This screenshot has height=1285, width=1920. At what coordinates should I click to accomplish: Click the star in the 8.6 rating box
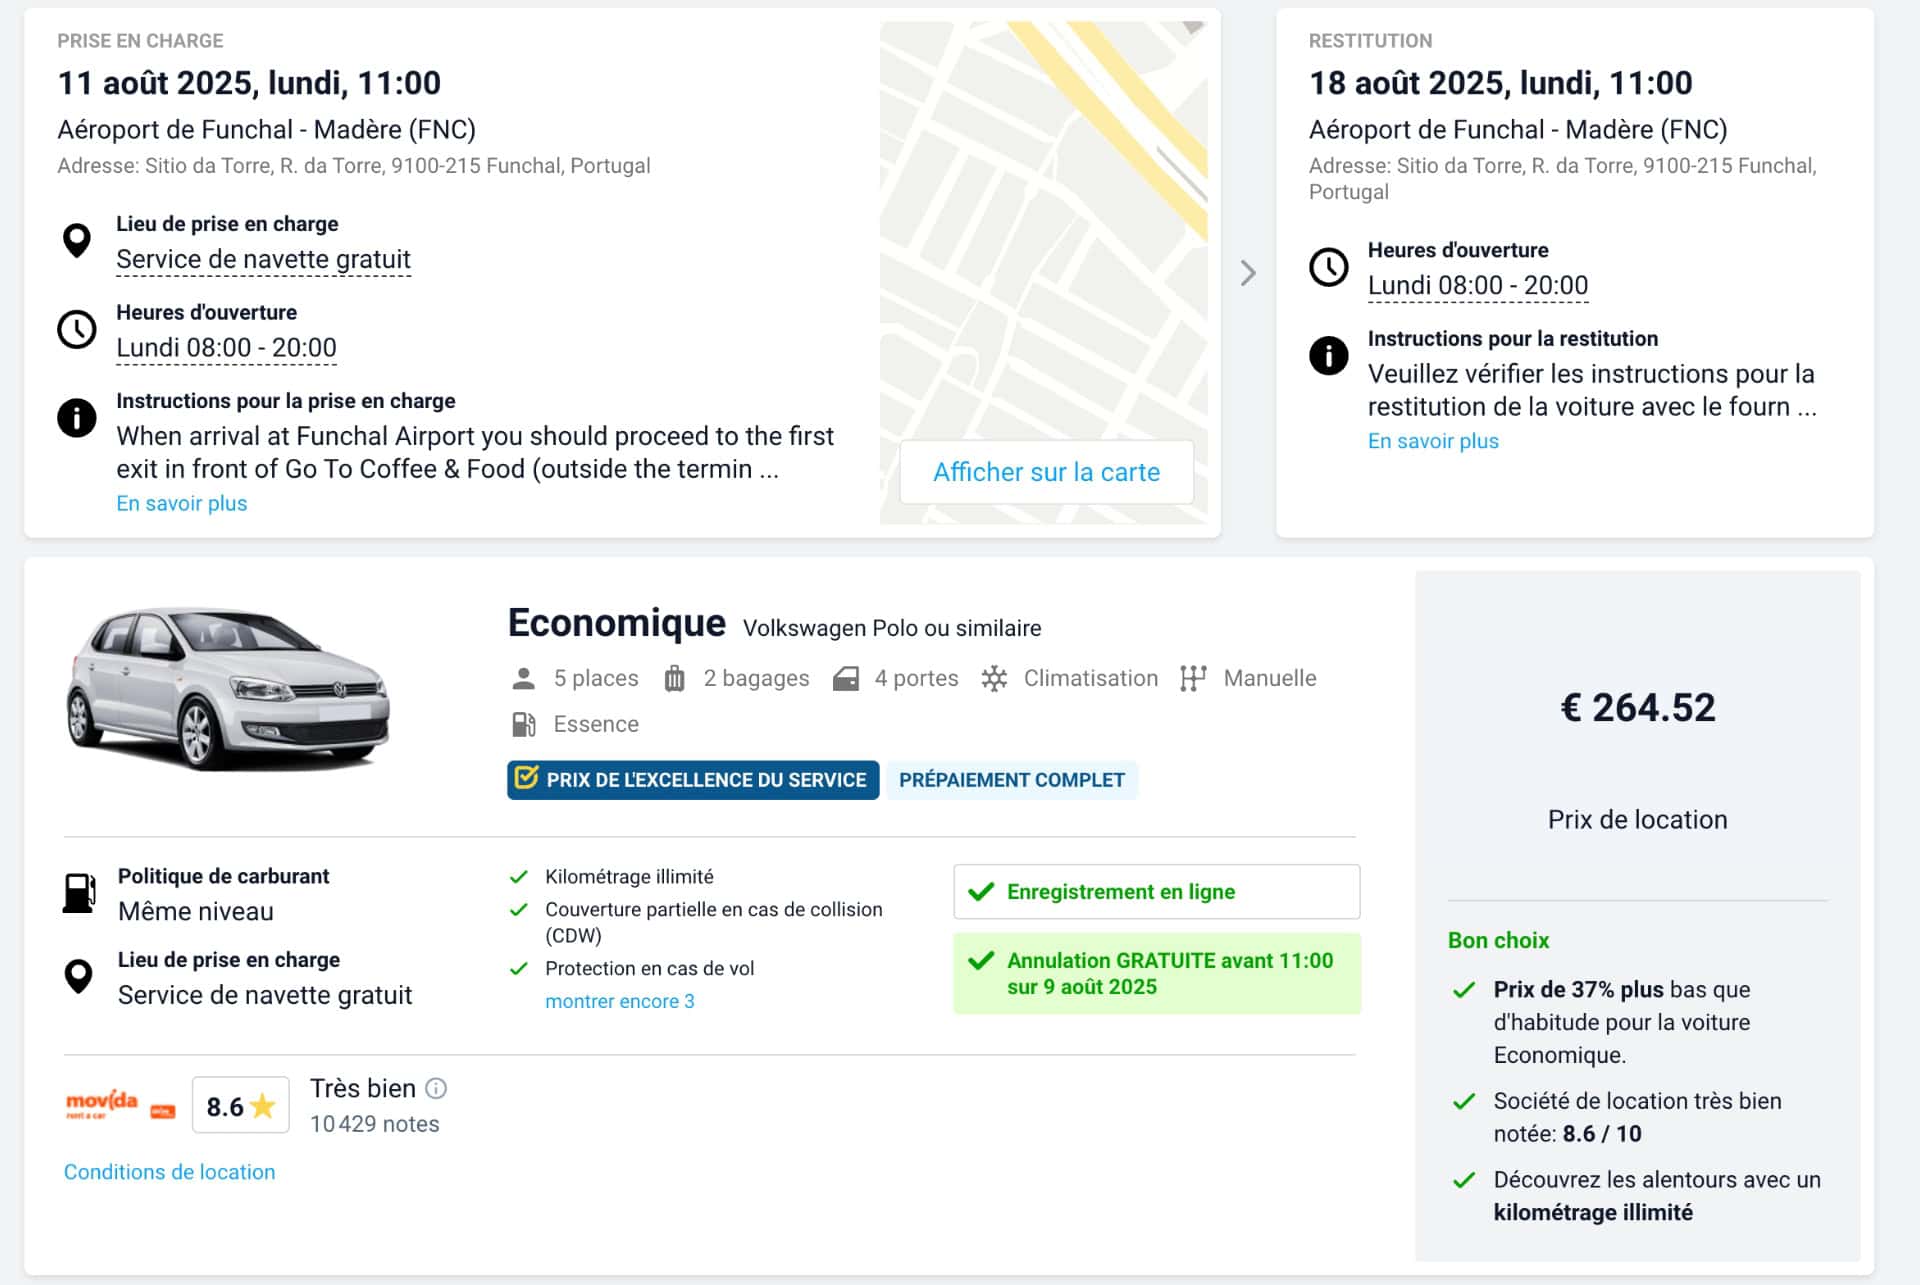click(x=263, y=1106)
